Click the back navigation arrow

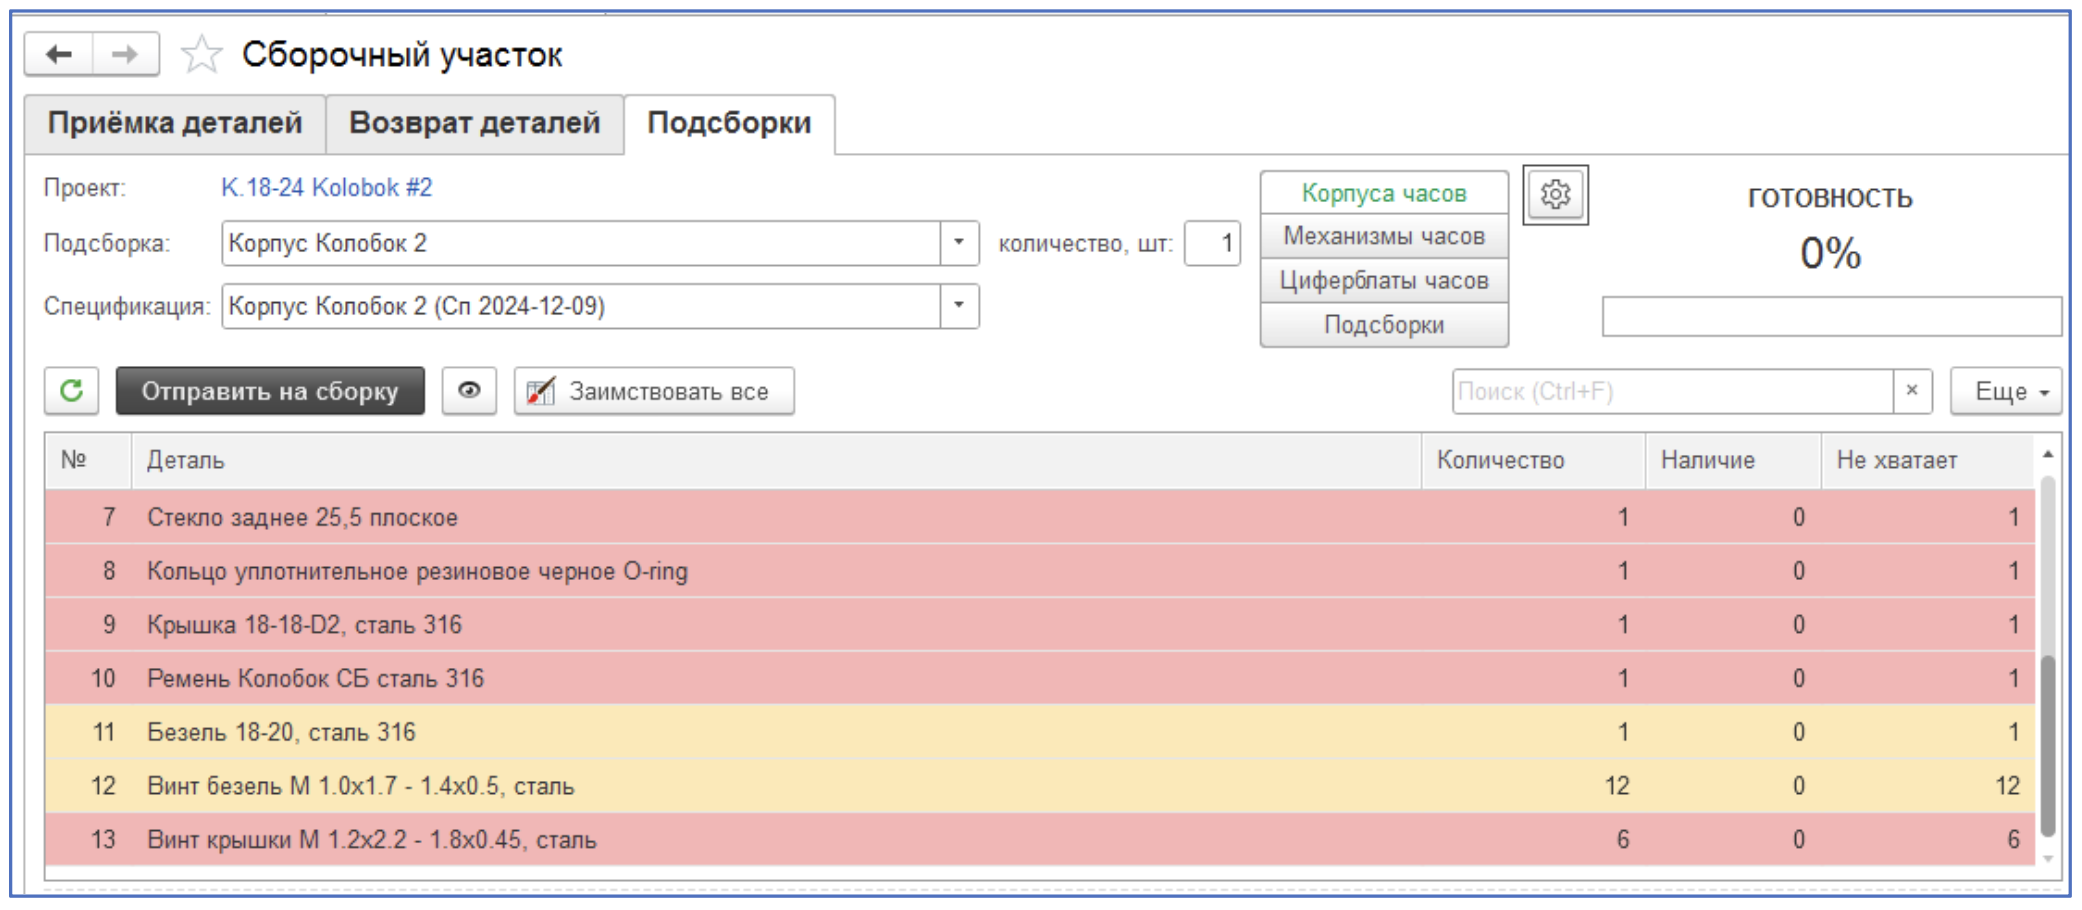tap(59, 54)
